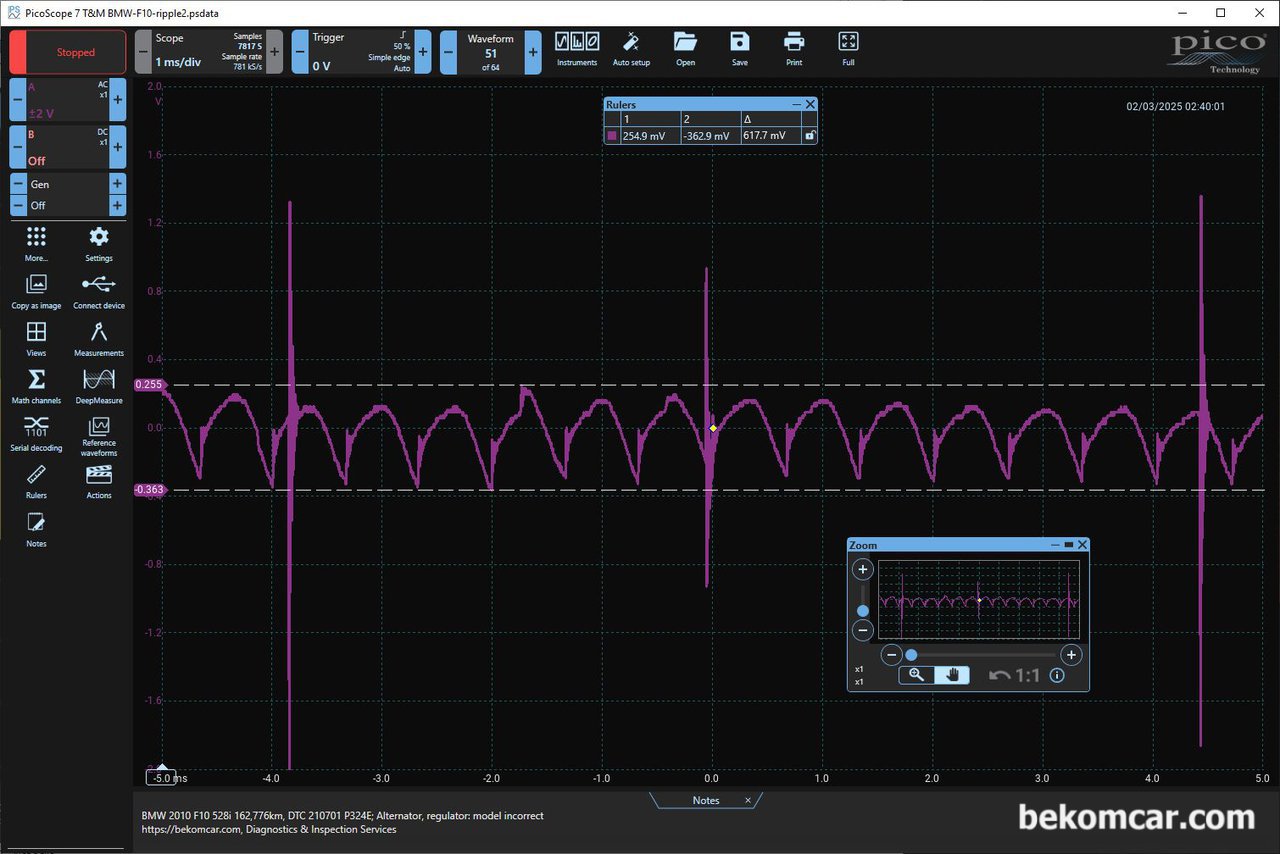The image size is (1280, 854).
Task: Show Zoom panel info
Action: pyautogui.click(x=1057, y=675)
